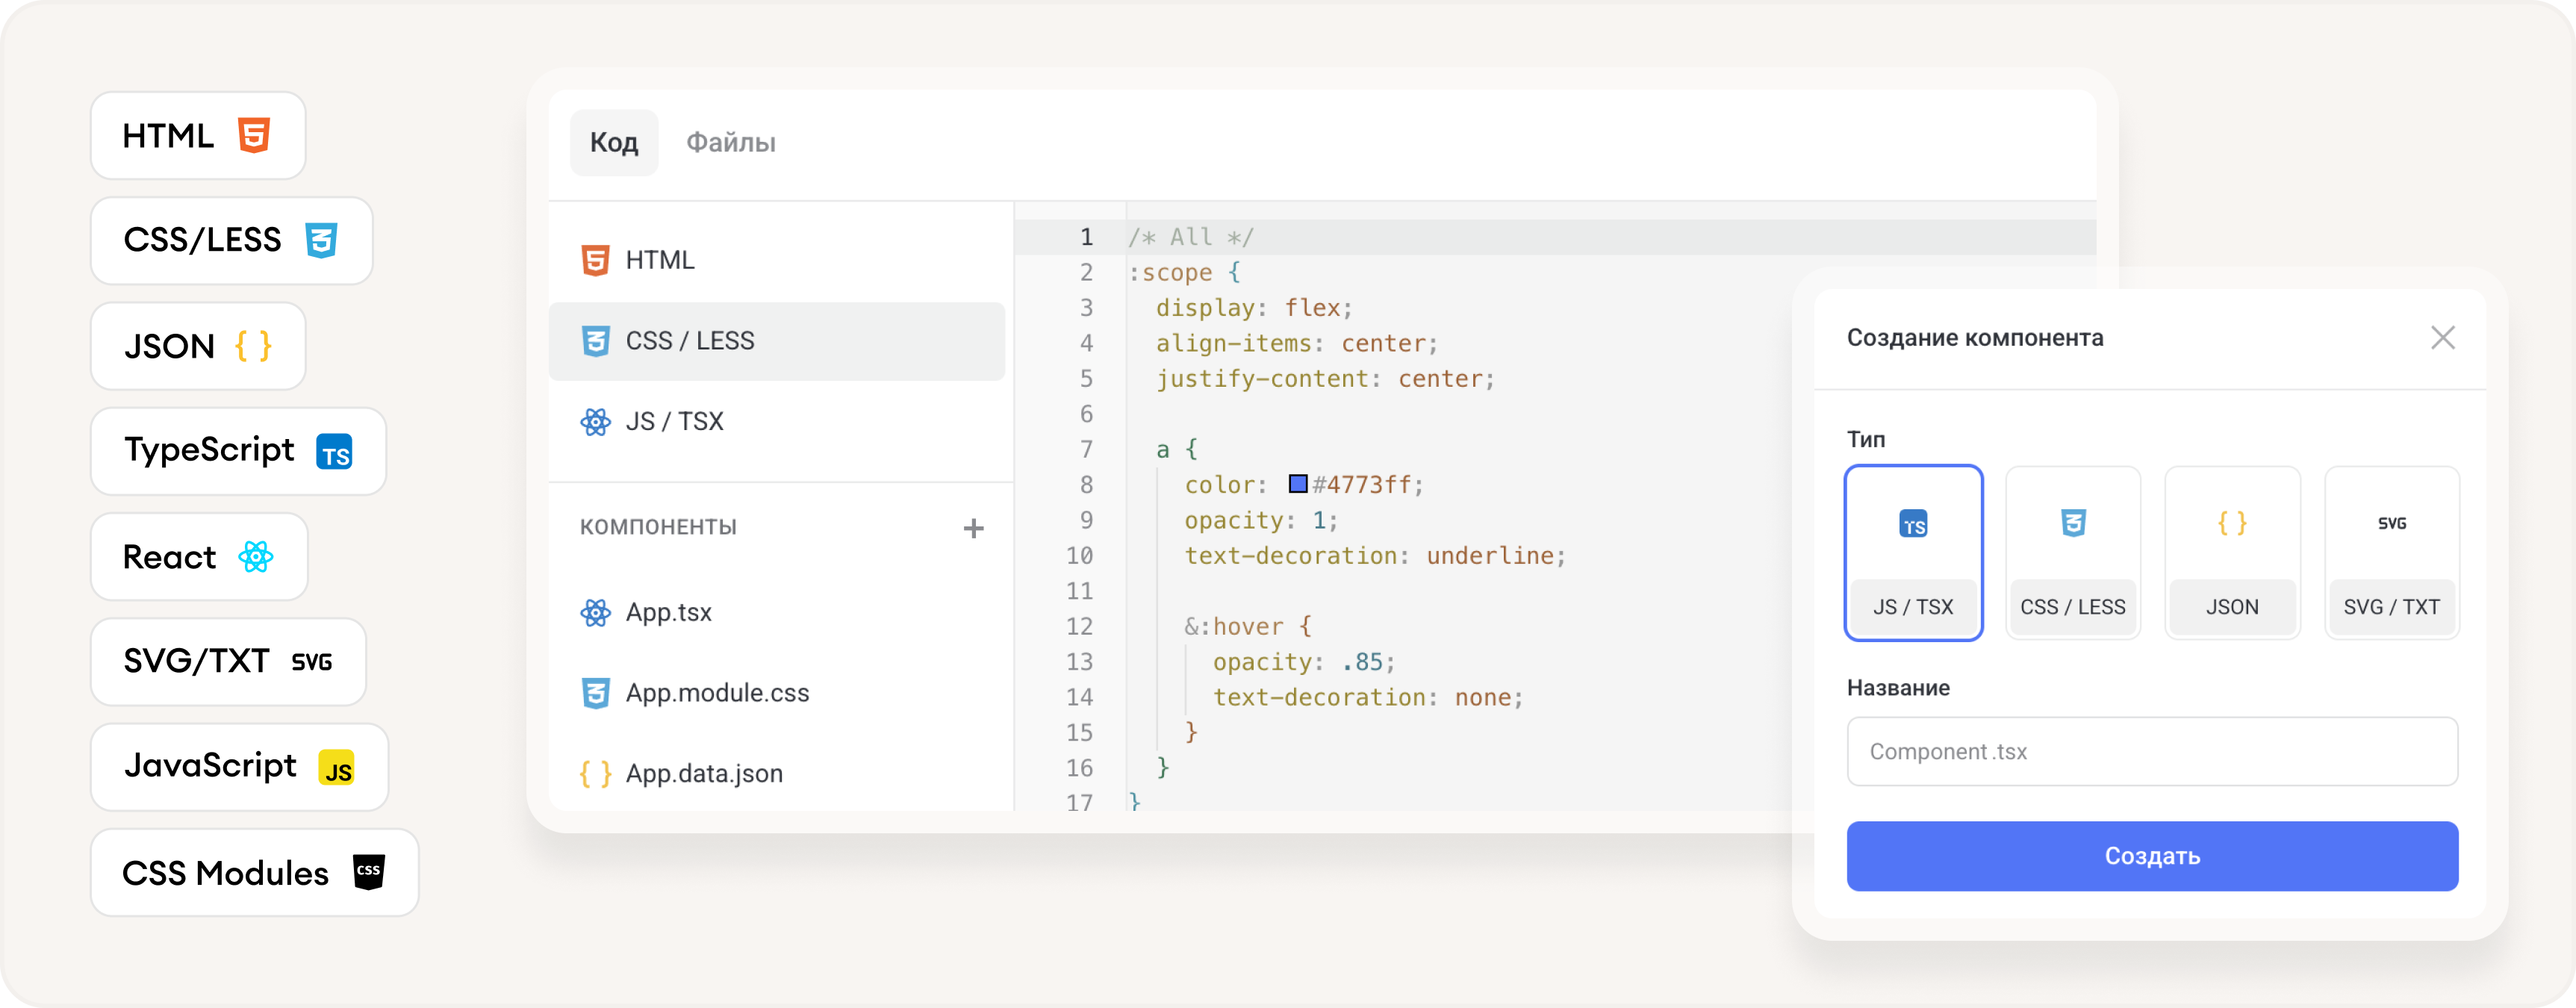Image resolution: width=2576 pixels, height=1008 pixels.
Task: Open the App.module.css component
Action: pos(777,693)
